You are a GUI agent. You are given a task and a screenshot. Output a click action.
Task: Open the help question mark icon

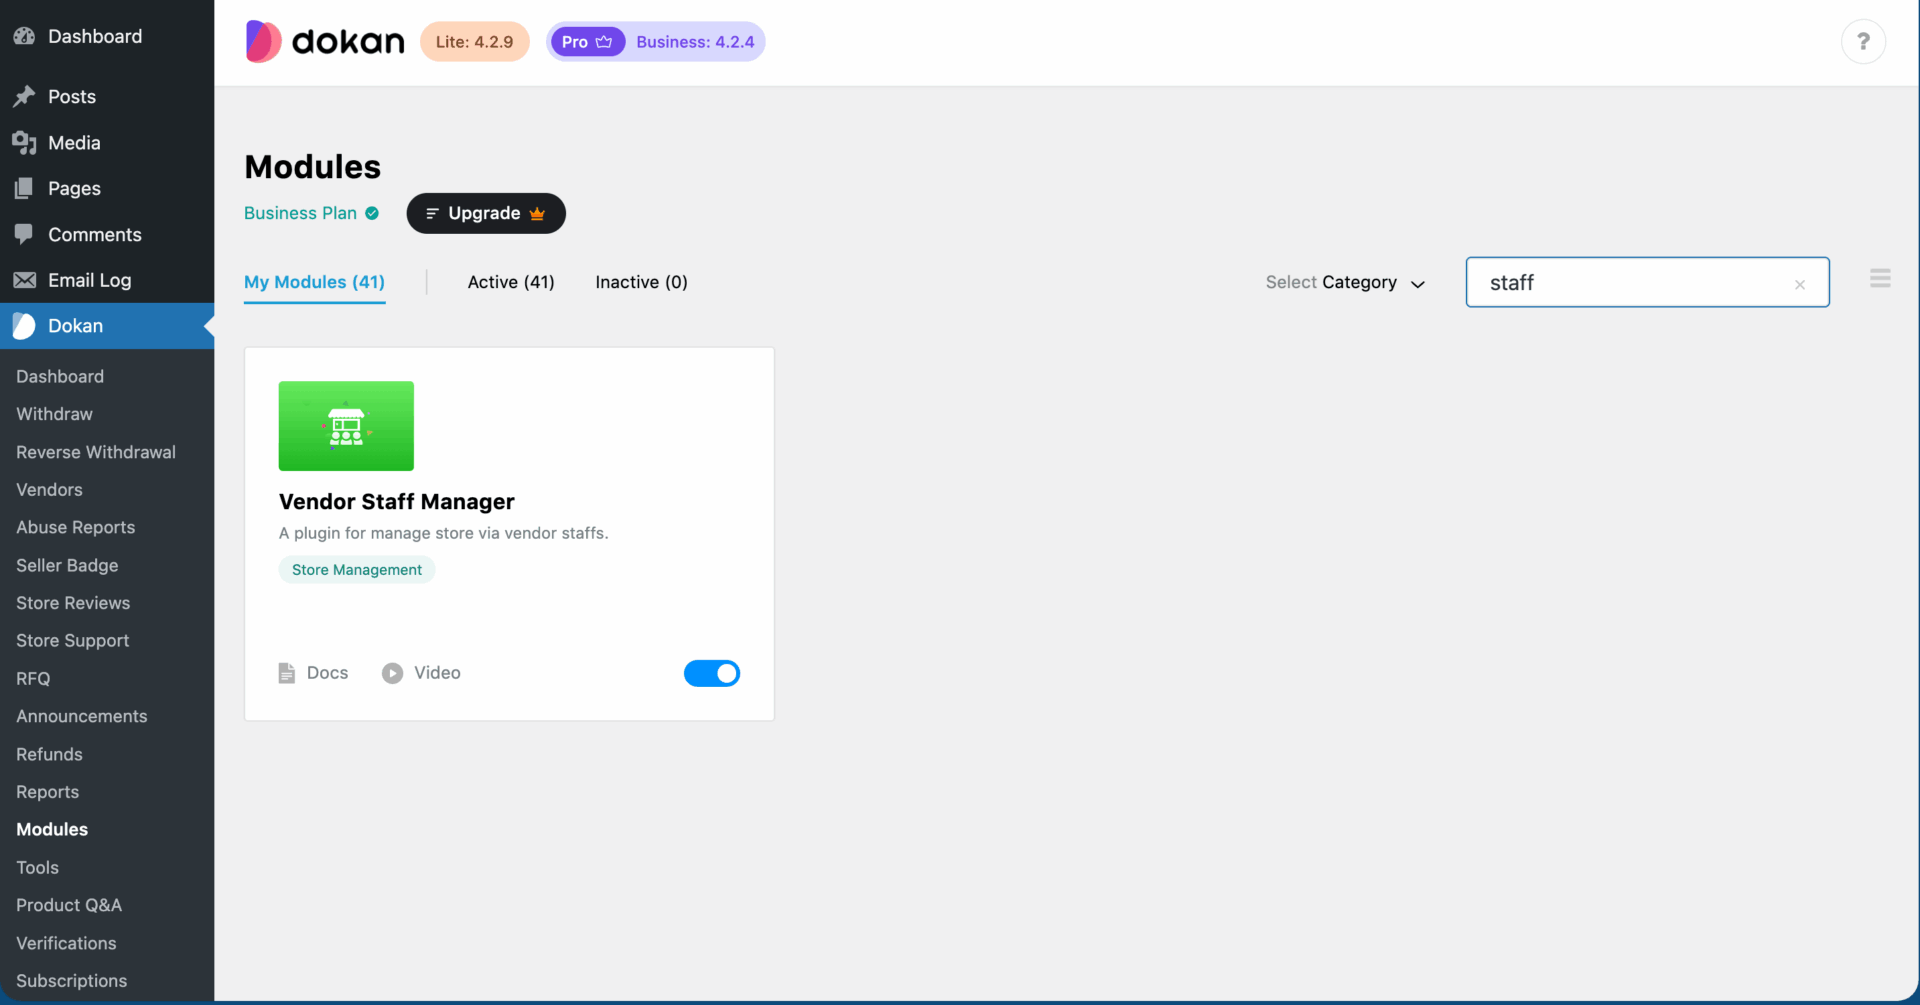click(x=1864, y=41)
